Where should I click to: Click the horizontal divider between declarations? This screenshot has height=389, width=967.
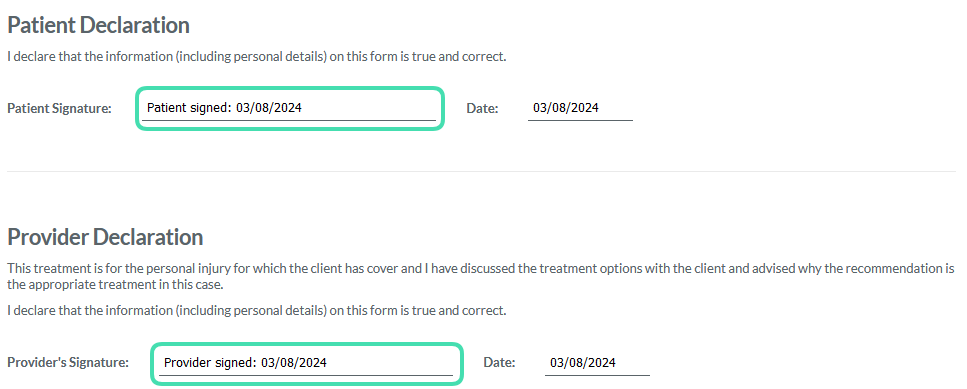point(481,171)
